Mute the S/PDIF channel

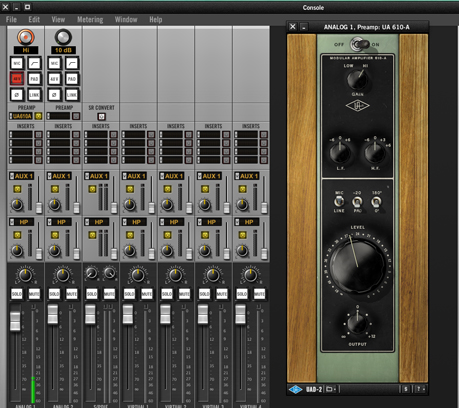(x=109, y=294)
